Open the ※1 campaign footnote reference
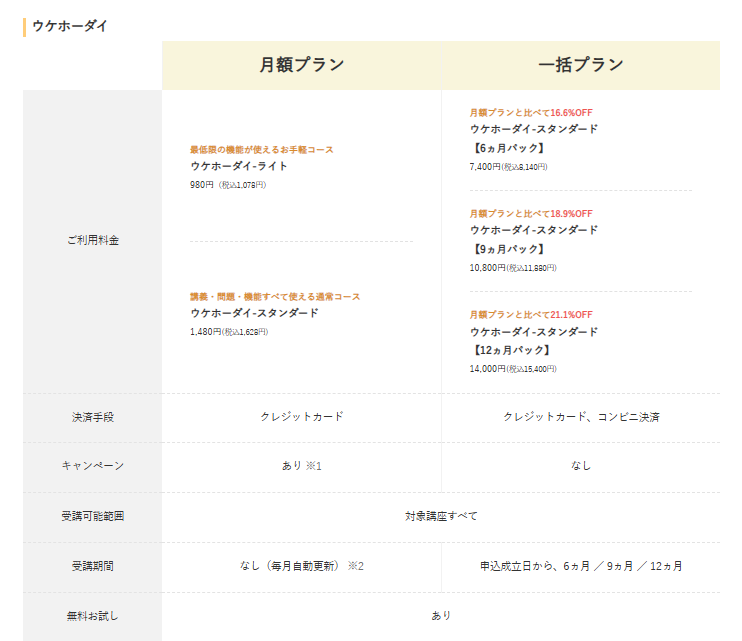Viewport: 742px width, 641px height. click(x=314, y=467)
